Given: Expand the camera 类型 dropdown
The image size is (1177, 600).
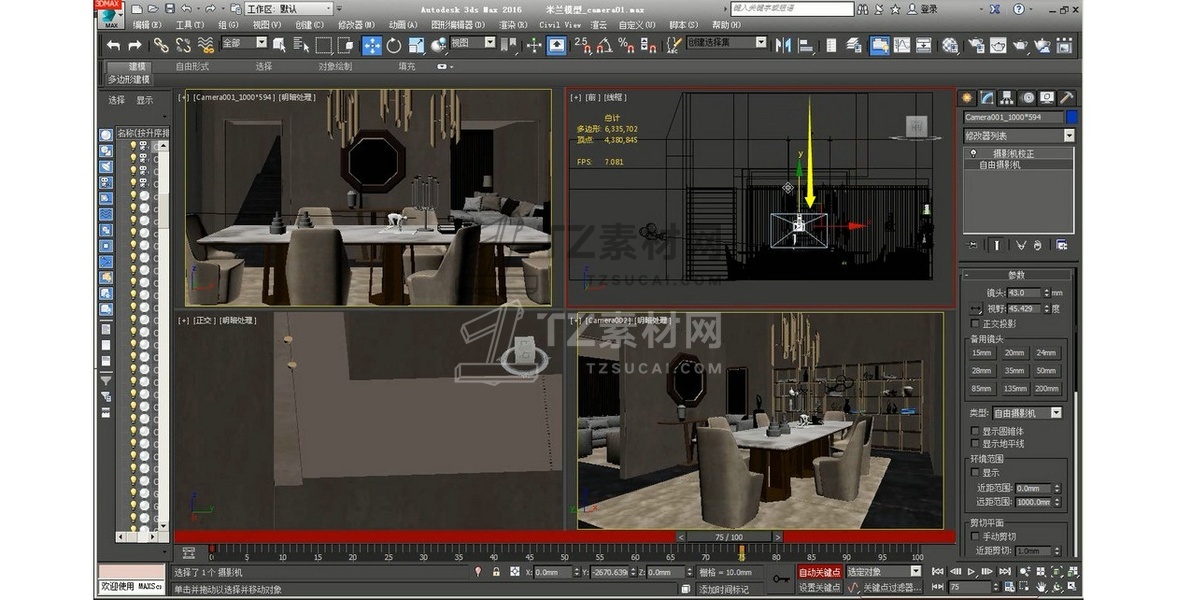Looking at the screenshot, I should (x=1026, y=412).
